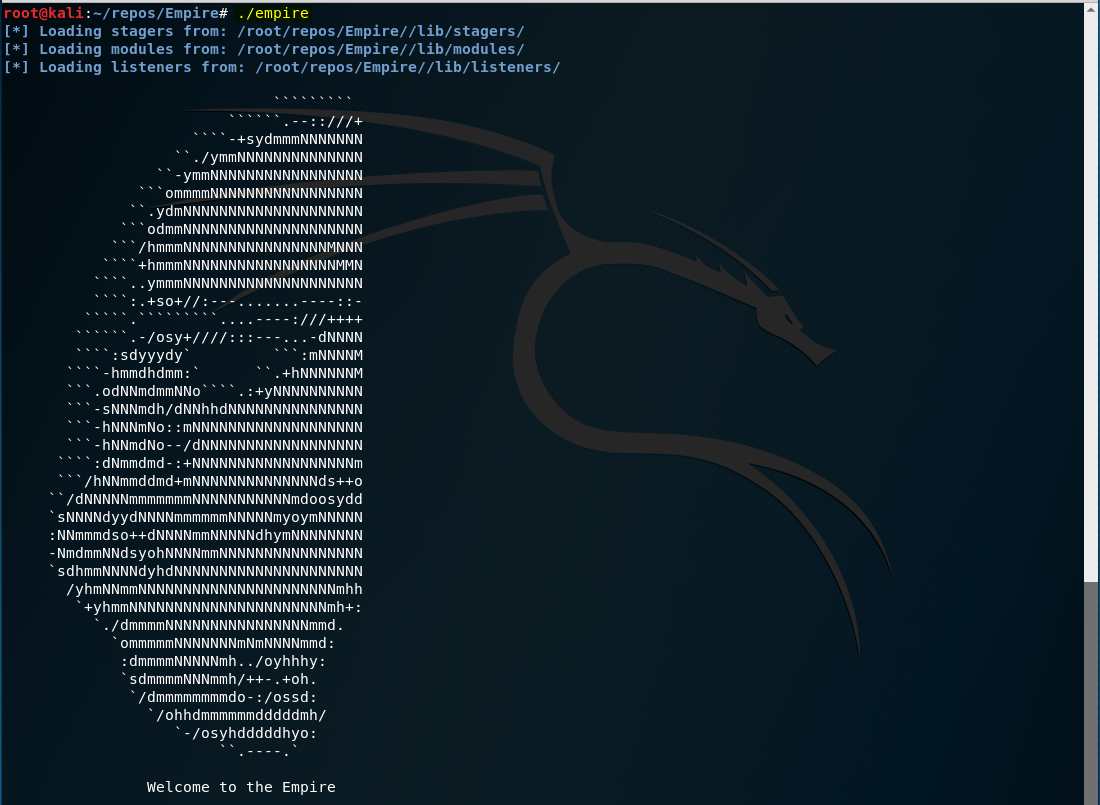Click the [*] marker on the stagers line
This screenshot has width=1100, height=805.
pos(16,31)
